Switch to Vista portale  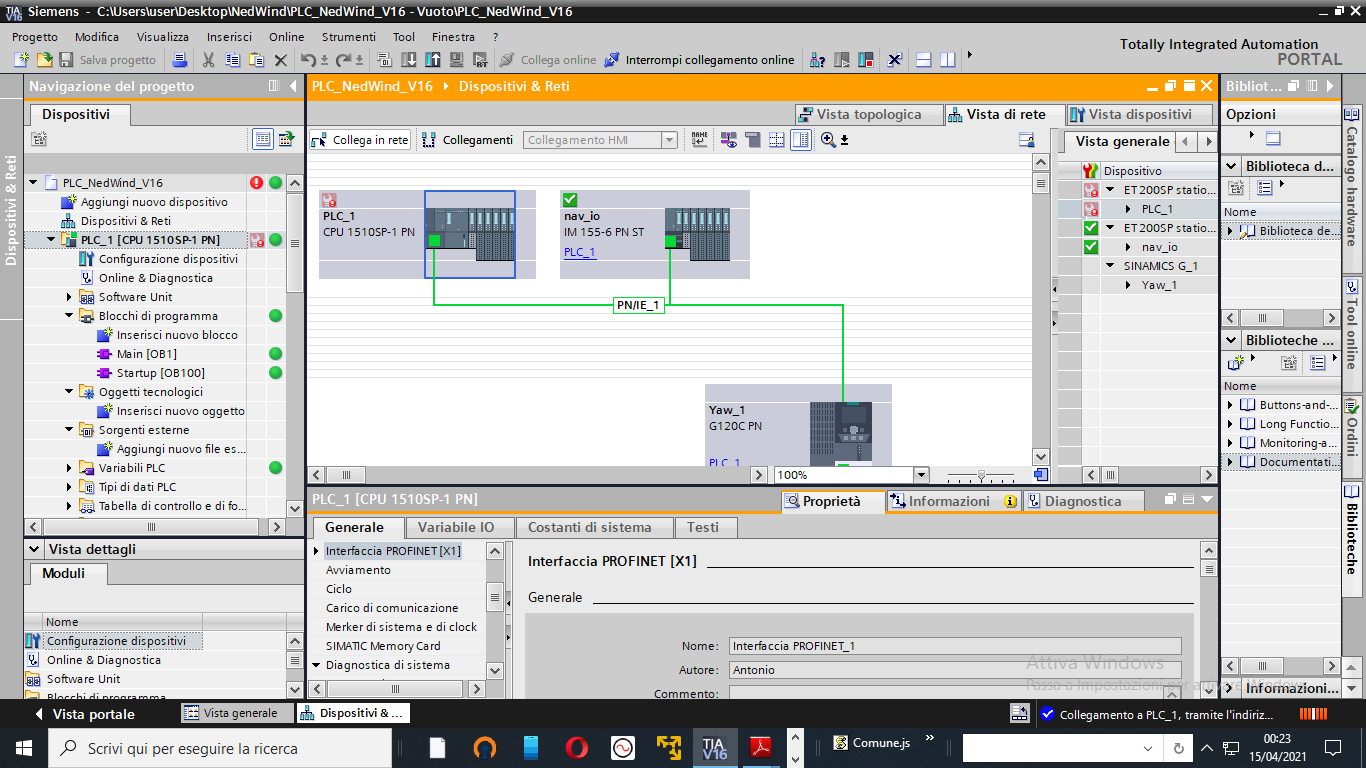84,714
